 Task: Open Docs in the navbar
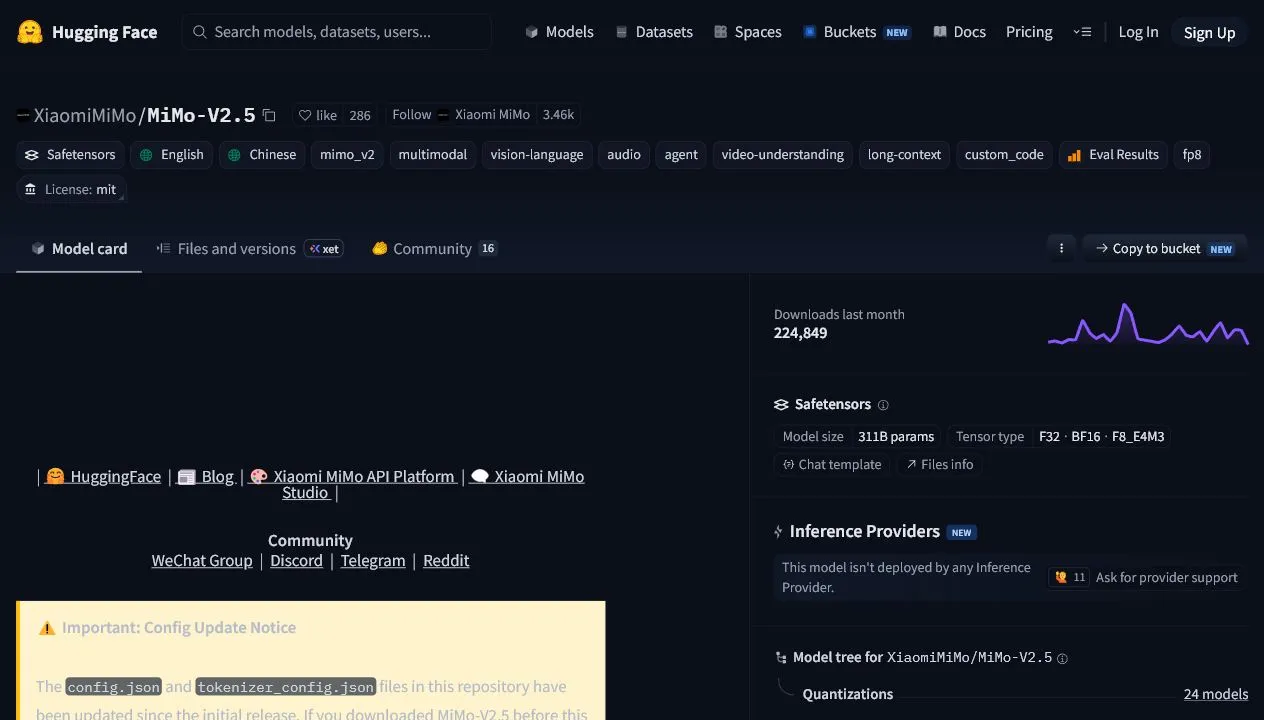[959, 32]
